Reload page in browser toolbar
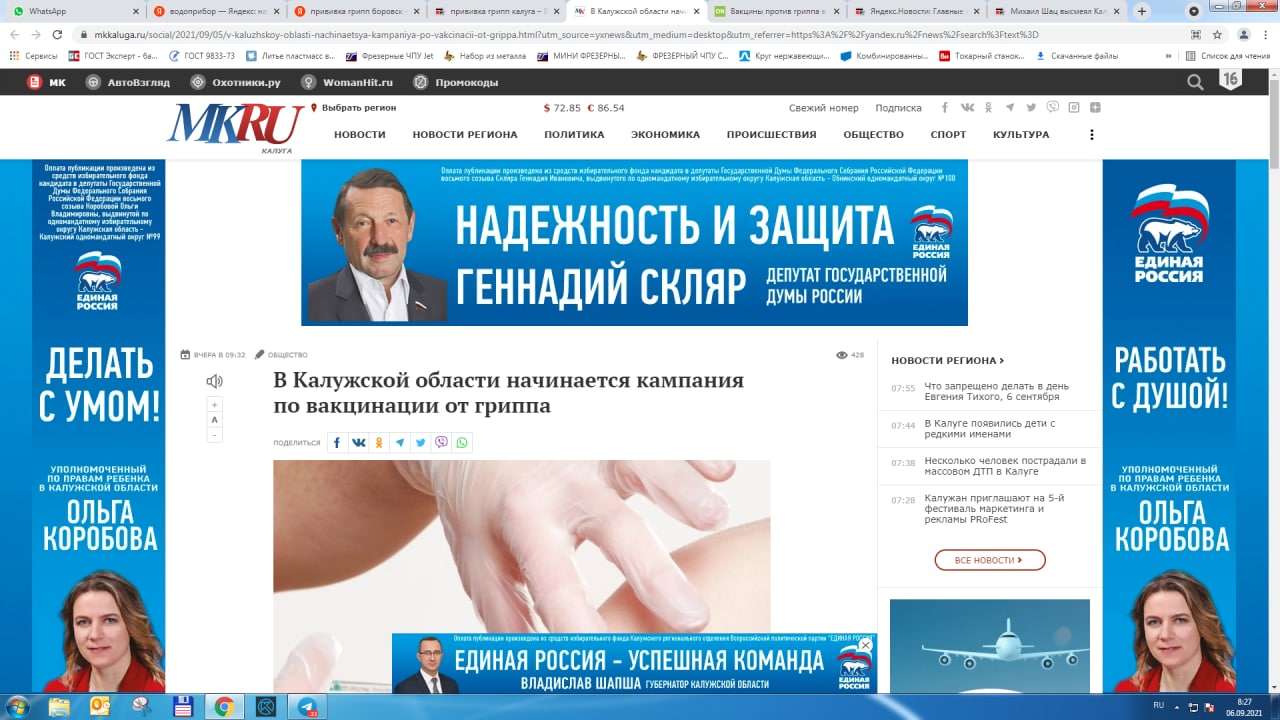 [57, 34]
